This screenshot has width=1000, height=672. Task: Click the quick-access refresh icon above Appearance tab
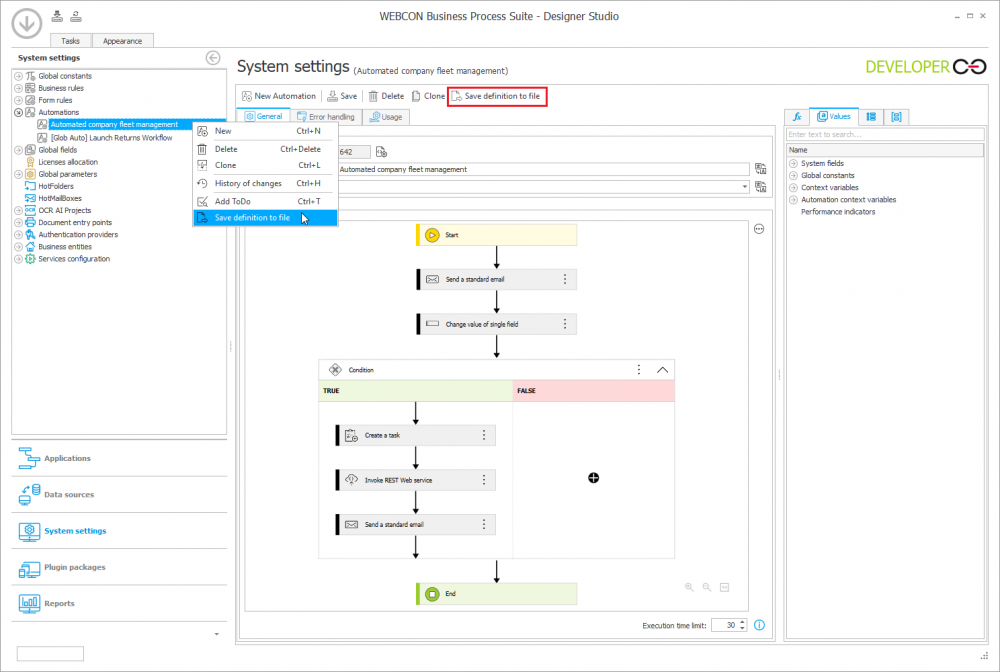click(x=76, y=17)
